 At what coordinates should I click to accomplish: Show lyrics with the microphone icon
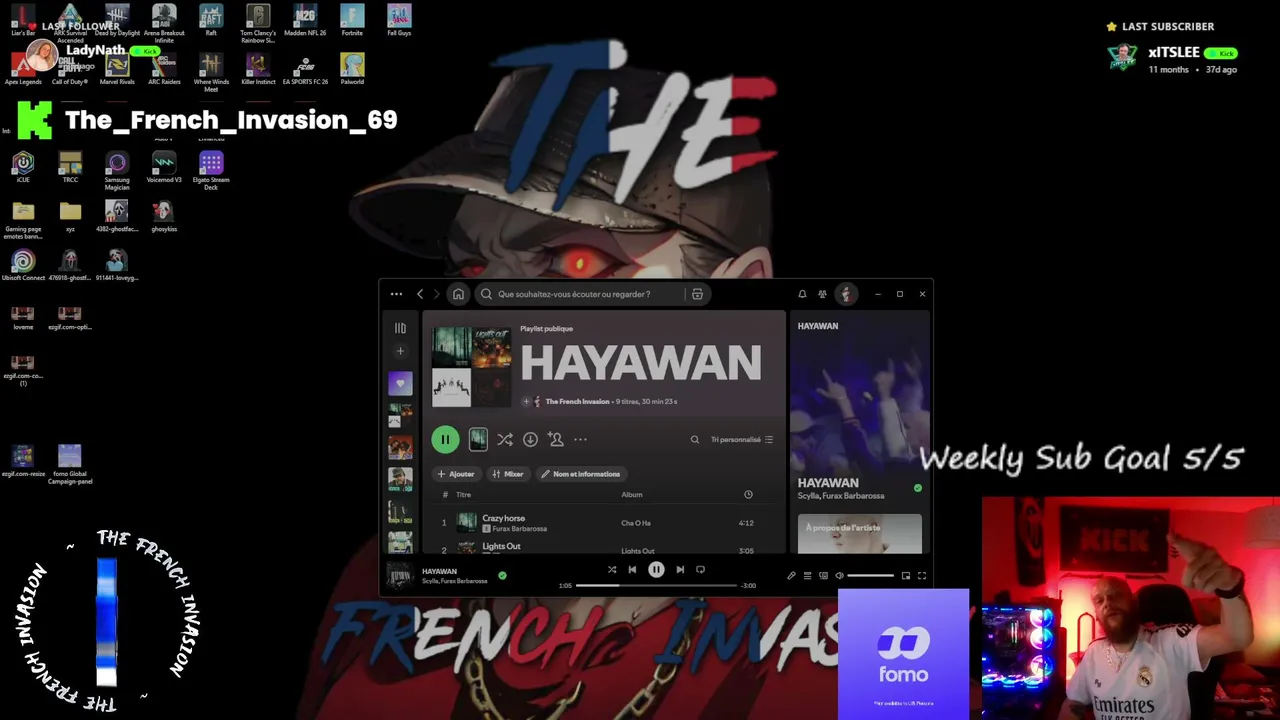[791, 576]
